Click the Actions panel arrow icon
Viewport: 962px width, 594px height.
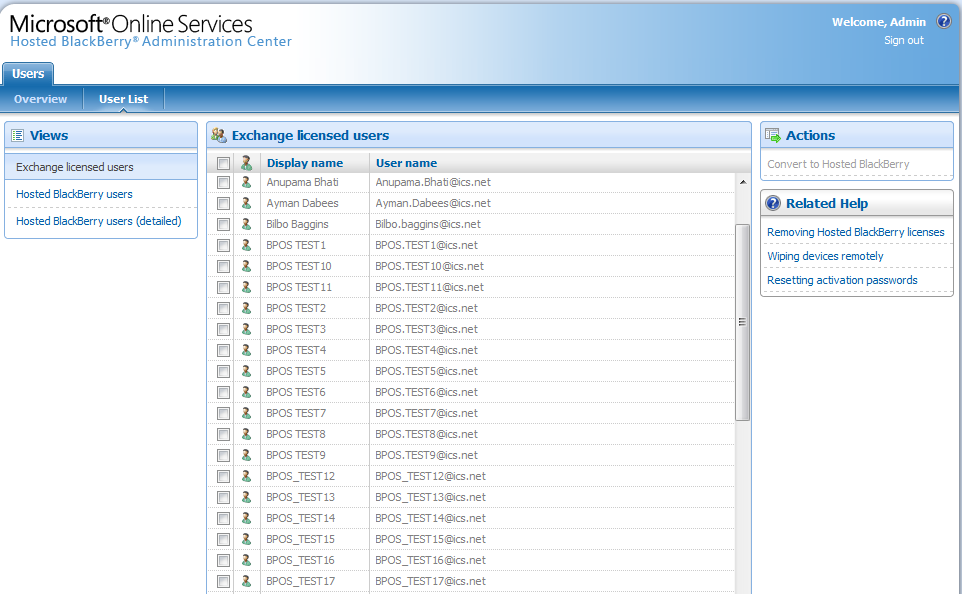tap(773, 135)
